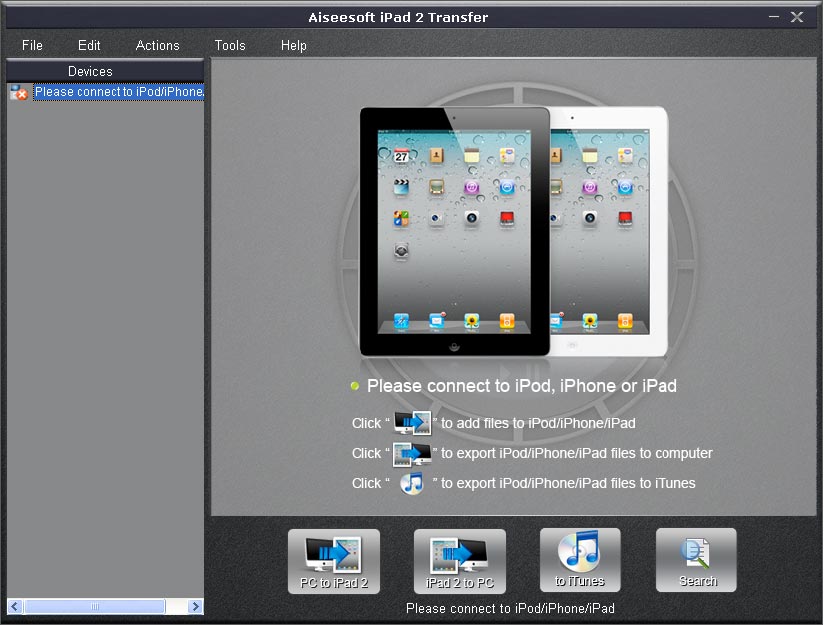Screen dimensions: 824x625
Task: Click the iPad 2 to PC button
Action: pyautogui.click(x=460, y=561)
